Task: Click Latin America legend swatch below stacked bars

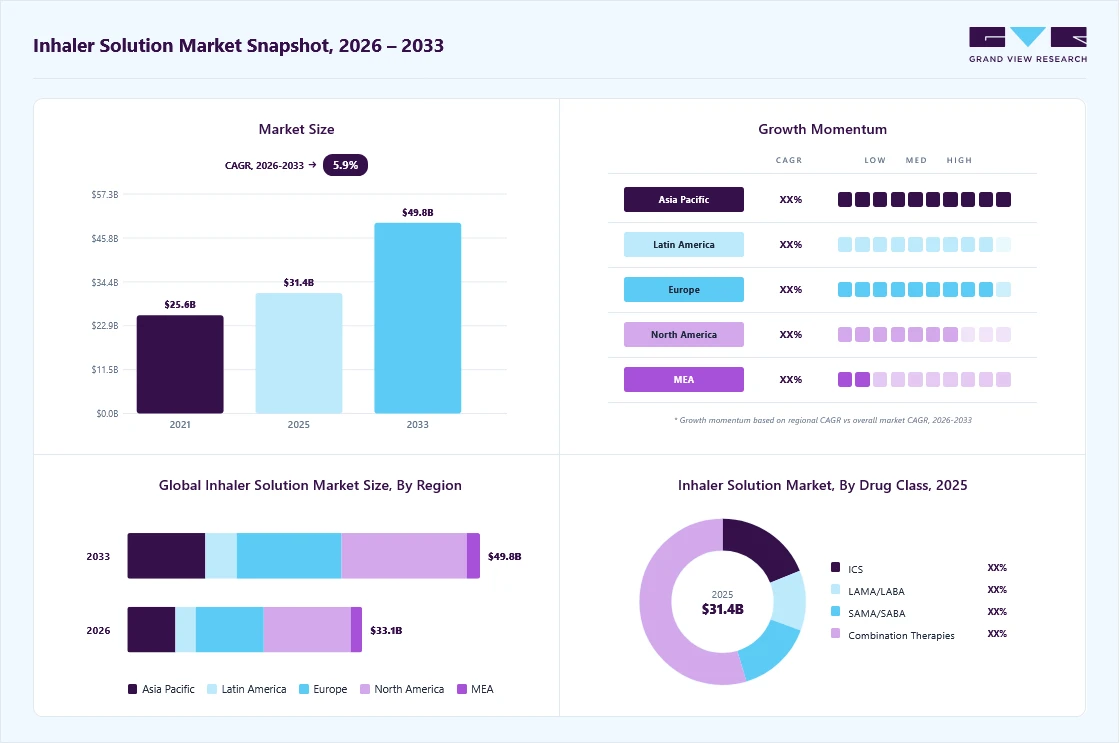Action: point(211,689)
